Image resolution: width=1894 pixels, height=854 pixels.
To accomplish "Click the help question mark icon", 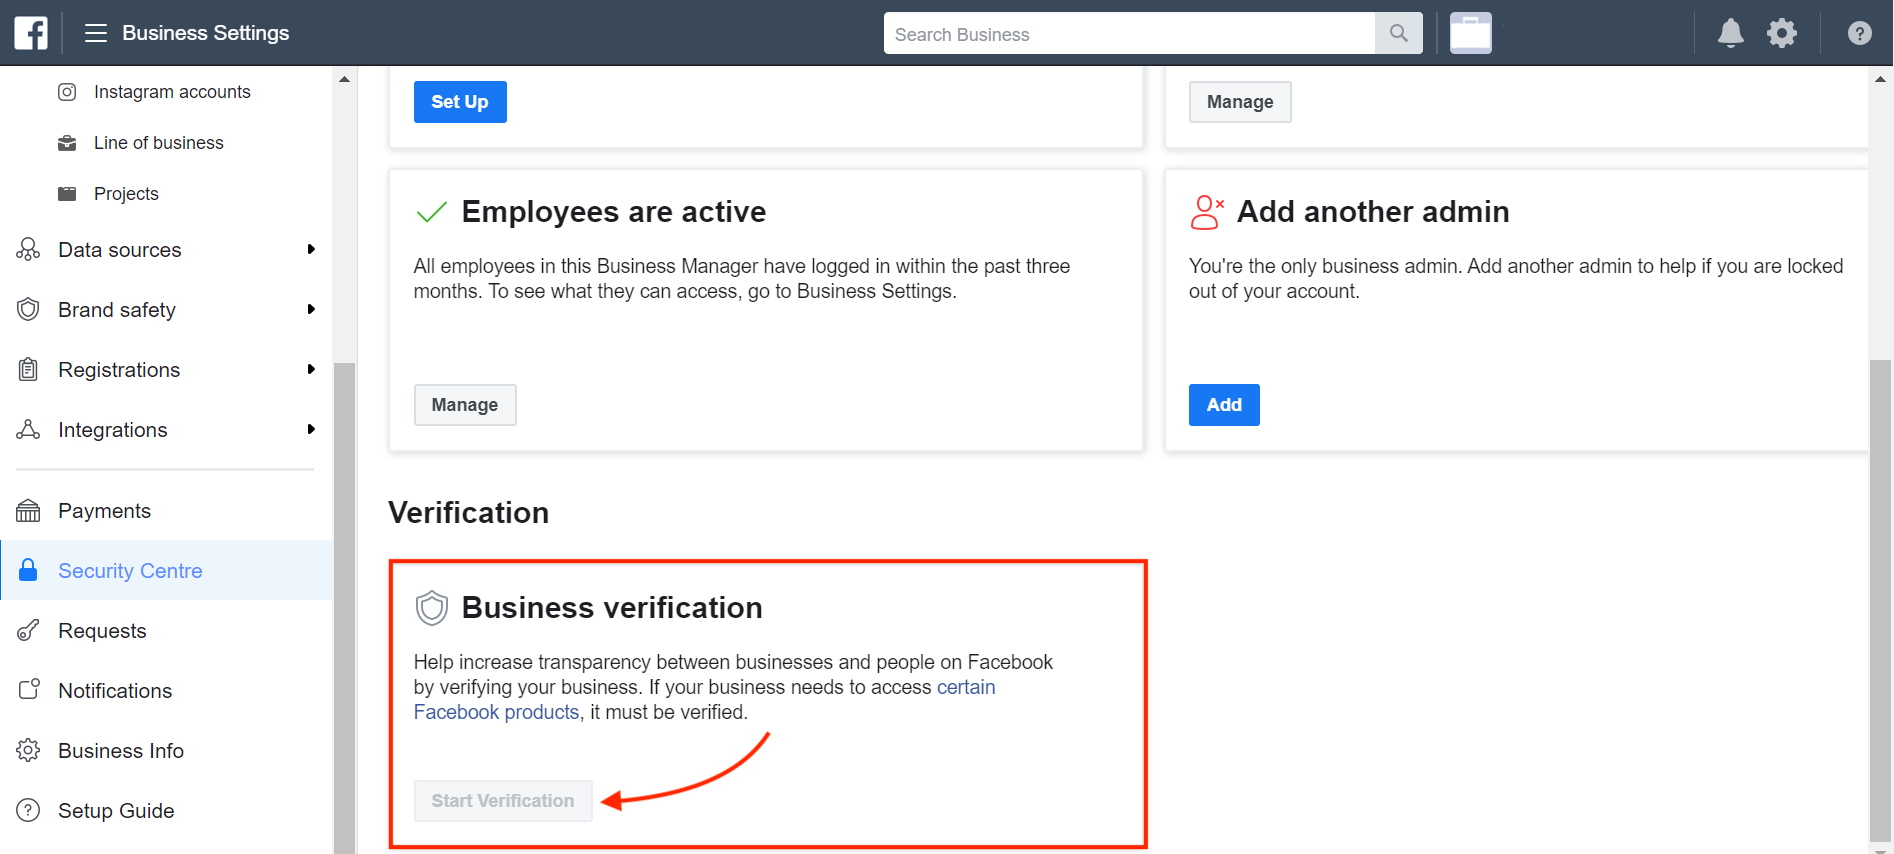I will (1860, 33).
